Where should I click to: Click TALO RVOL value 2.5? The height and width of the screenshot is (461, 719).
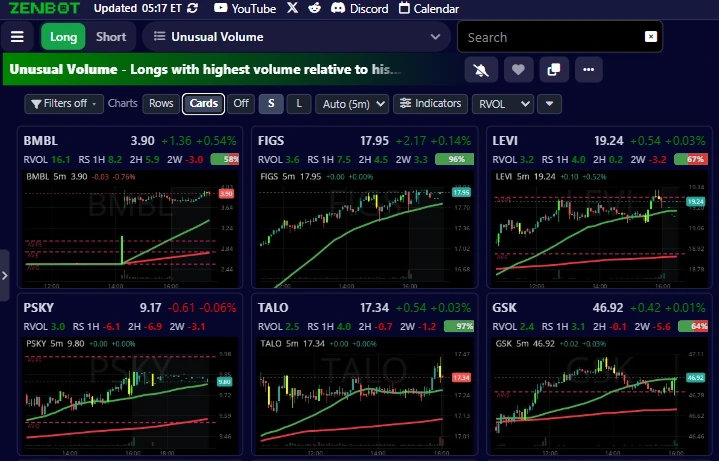coord(292,327)
